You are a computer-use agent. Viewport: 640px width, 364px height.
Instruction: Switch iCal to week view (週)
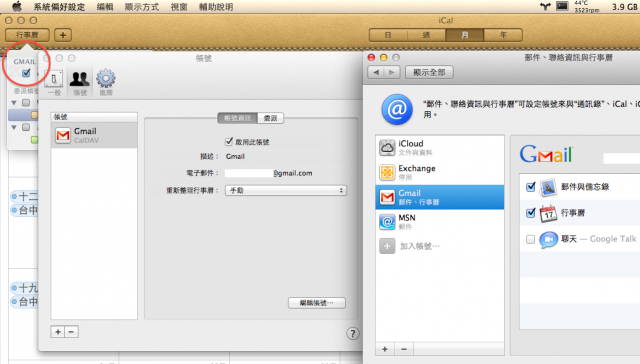(426, 35)
